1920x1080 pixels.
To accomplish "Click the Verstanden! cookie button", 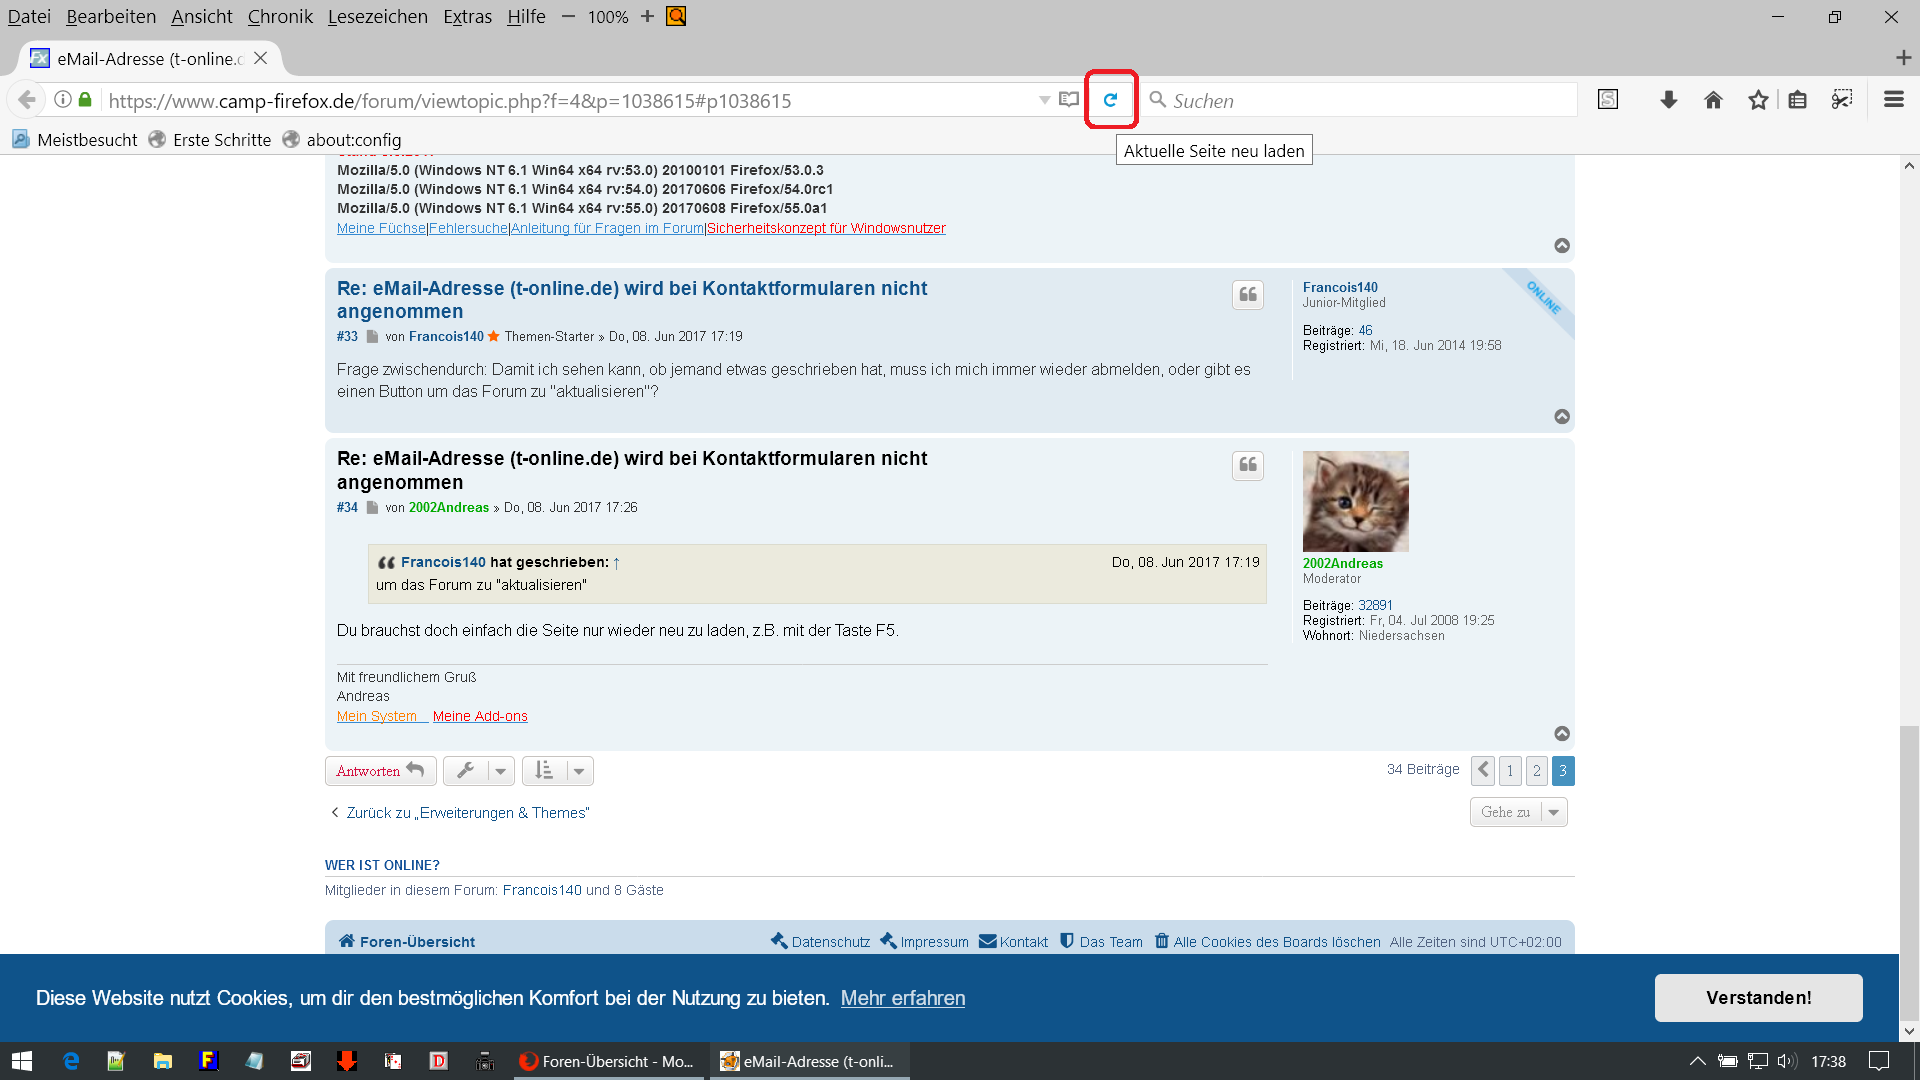I will (x=1758, y=998).
